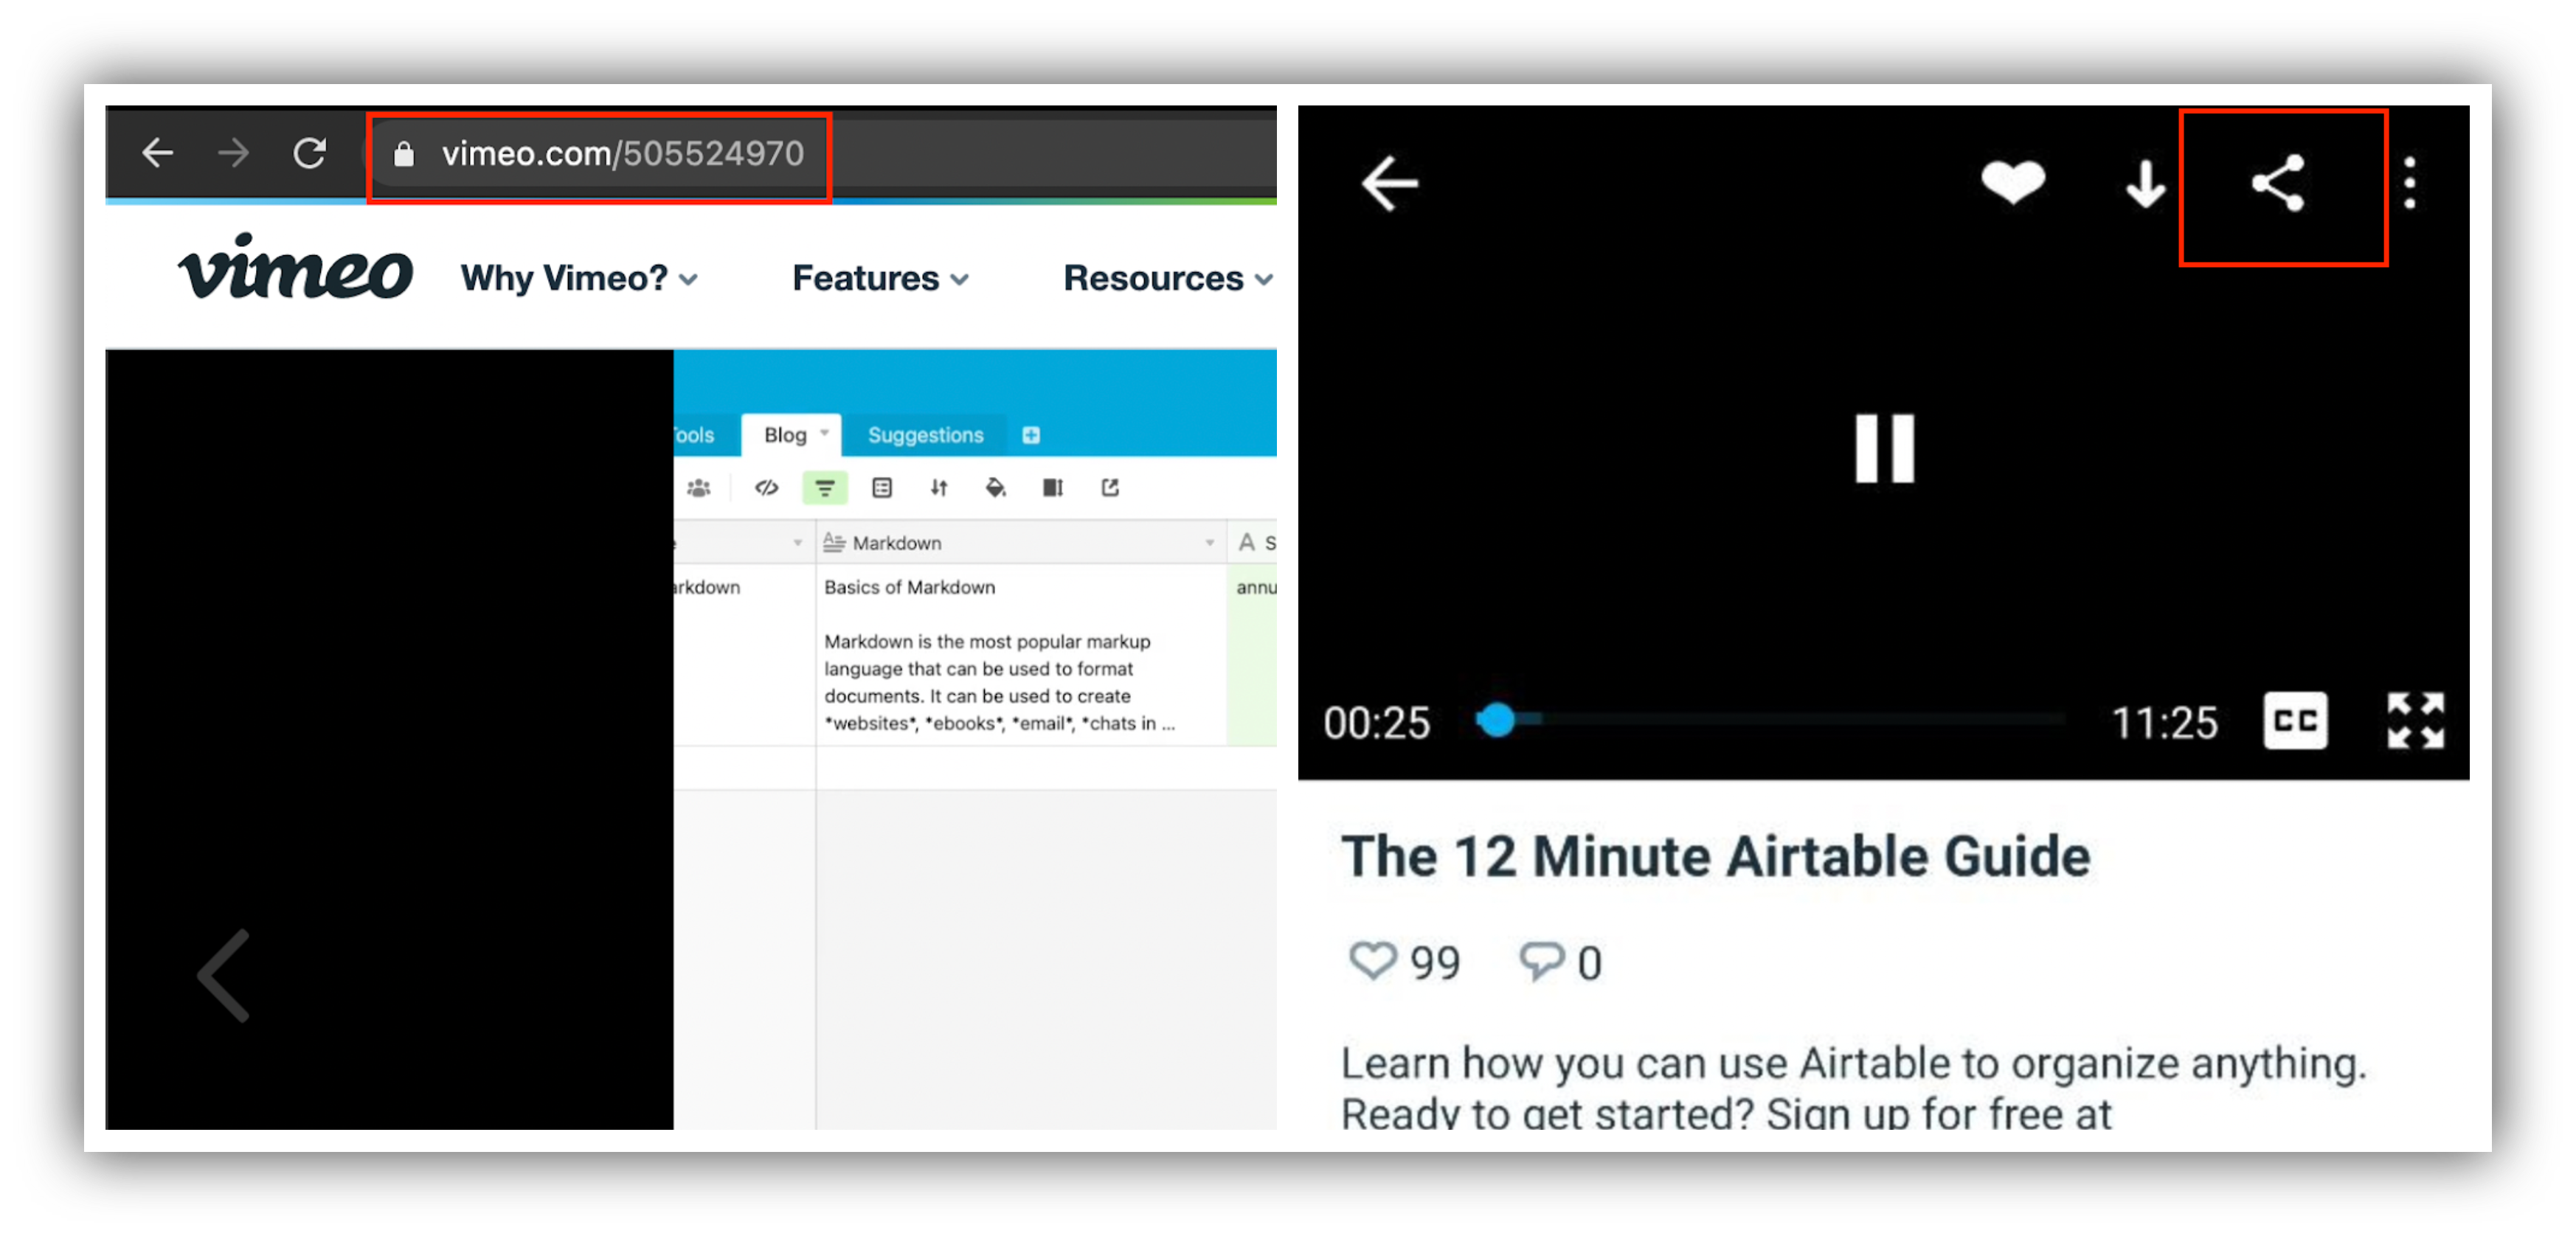Viewport: 2576px width, 1236px height.
Task: Open the Features menu
Action: pyautogui.click(x=880, y=278)
